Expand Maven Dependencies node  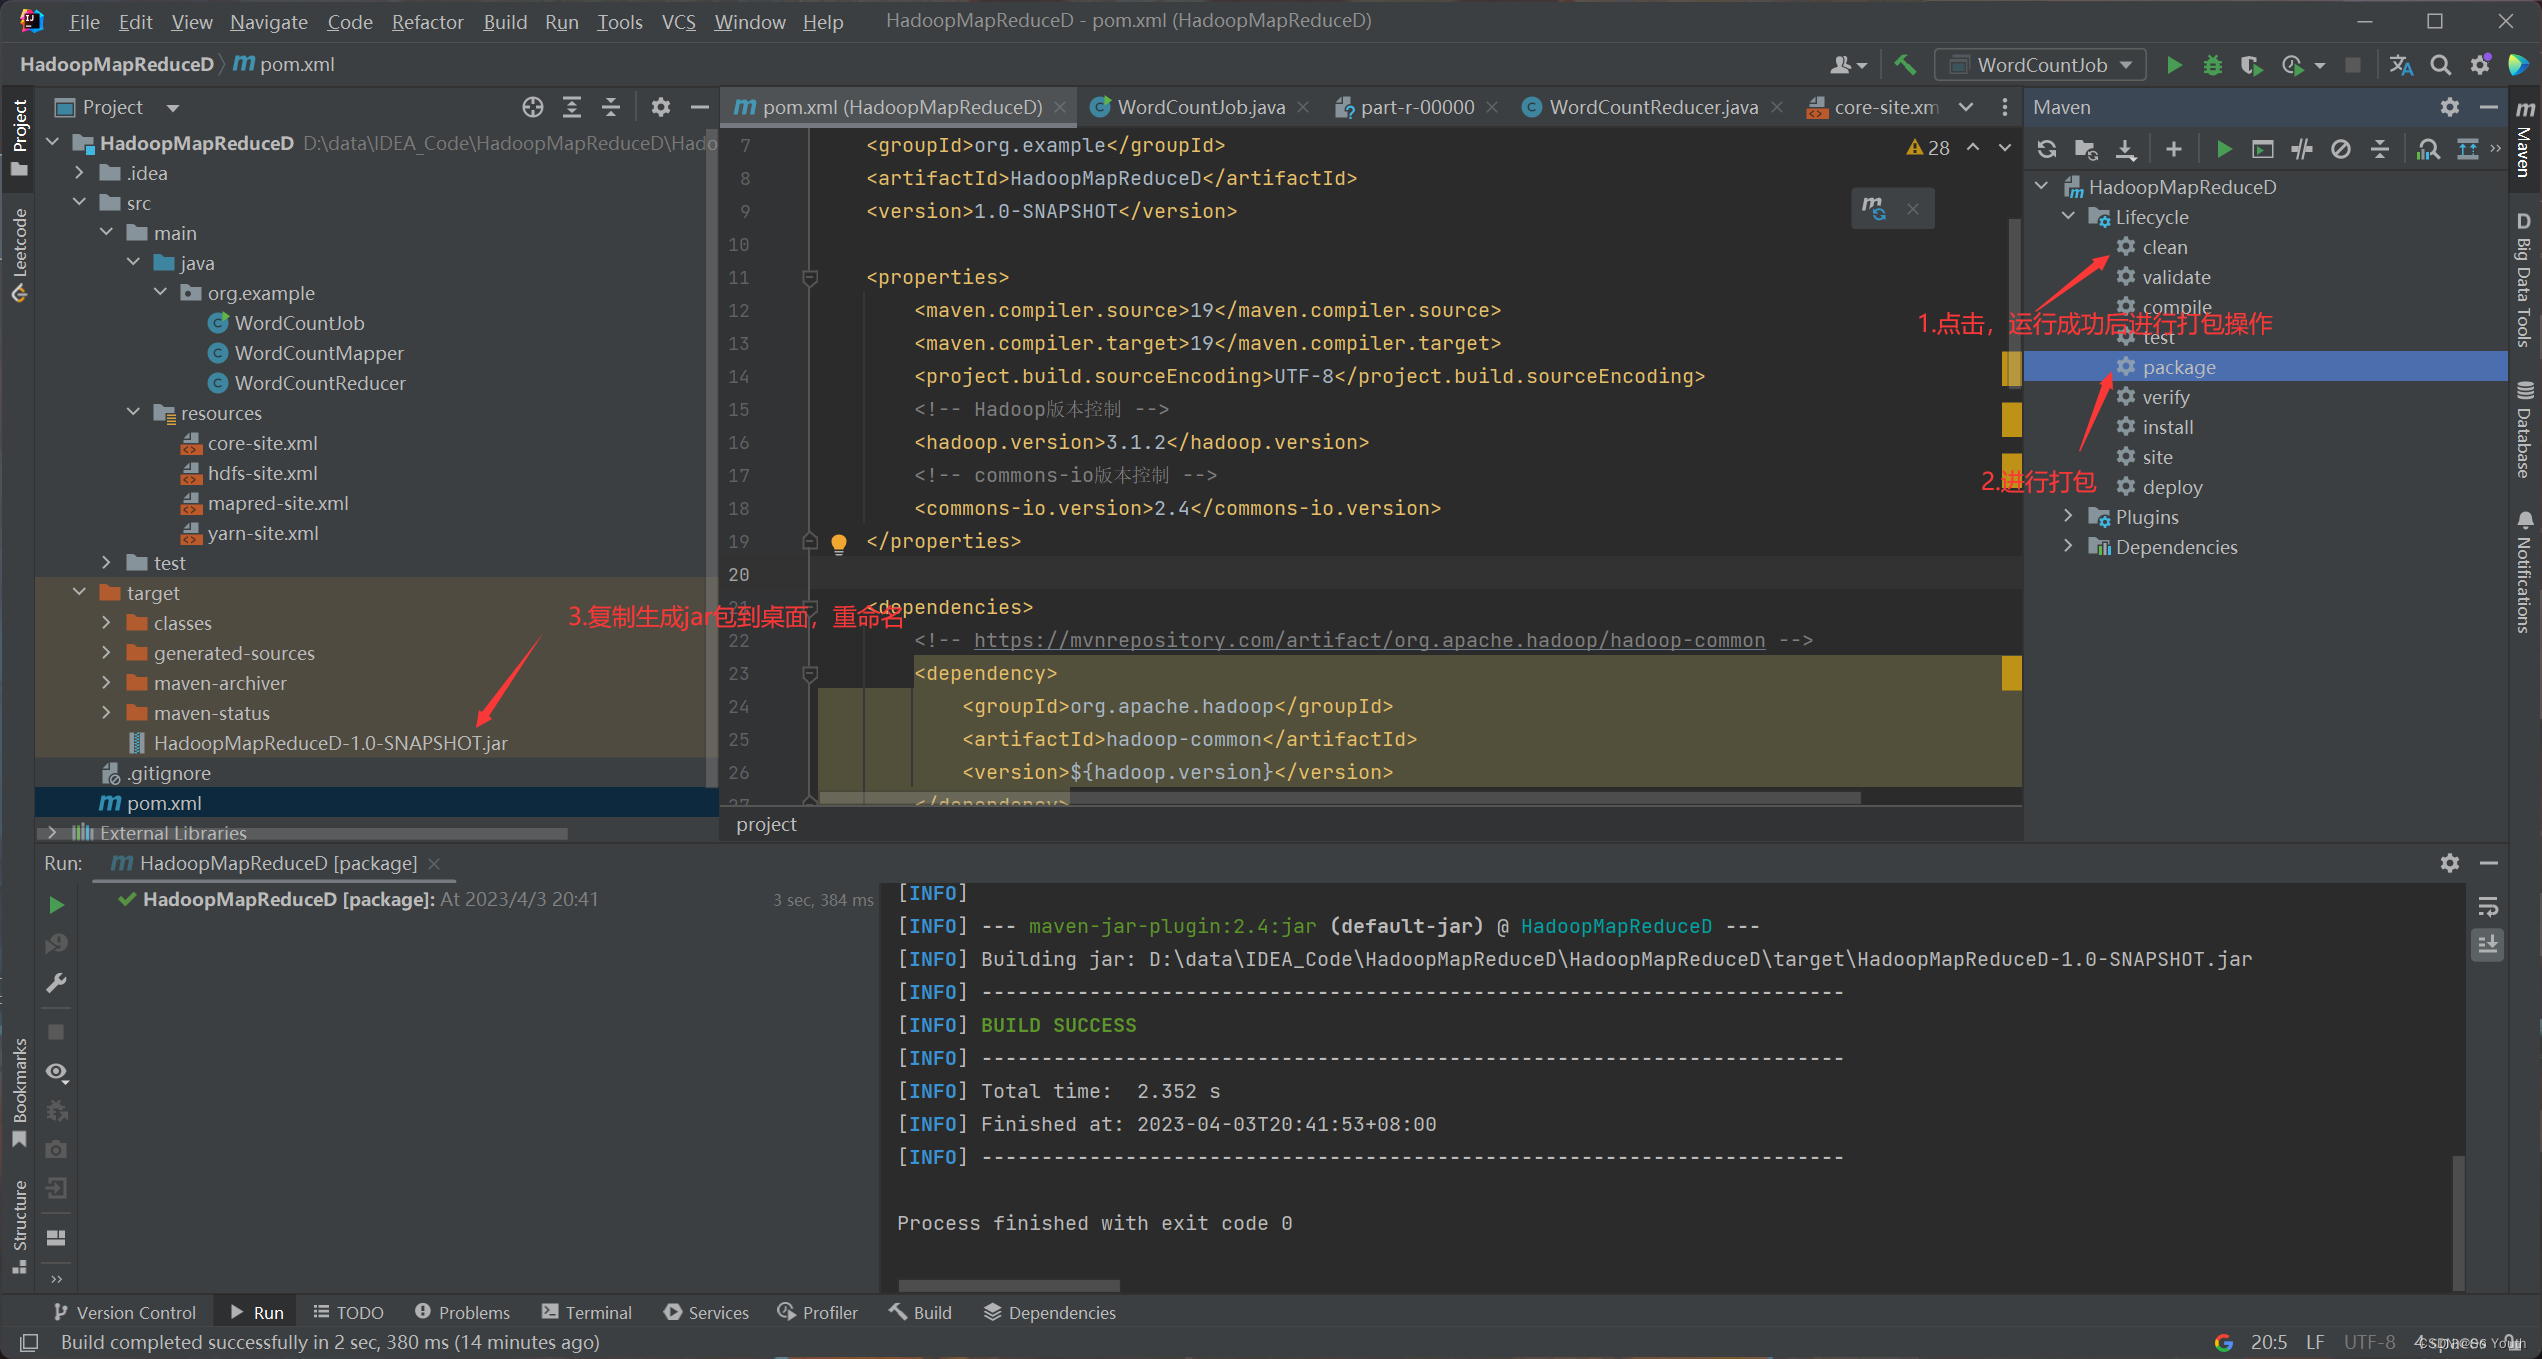pyautogui.click(x=2068, y=547)
